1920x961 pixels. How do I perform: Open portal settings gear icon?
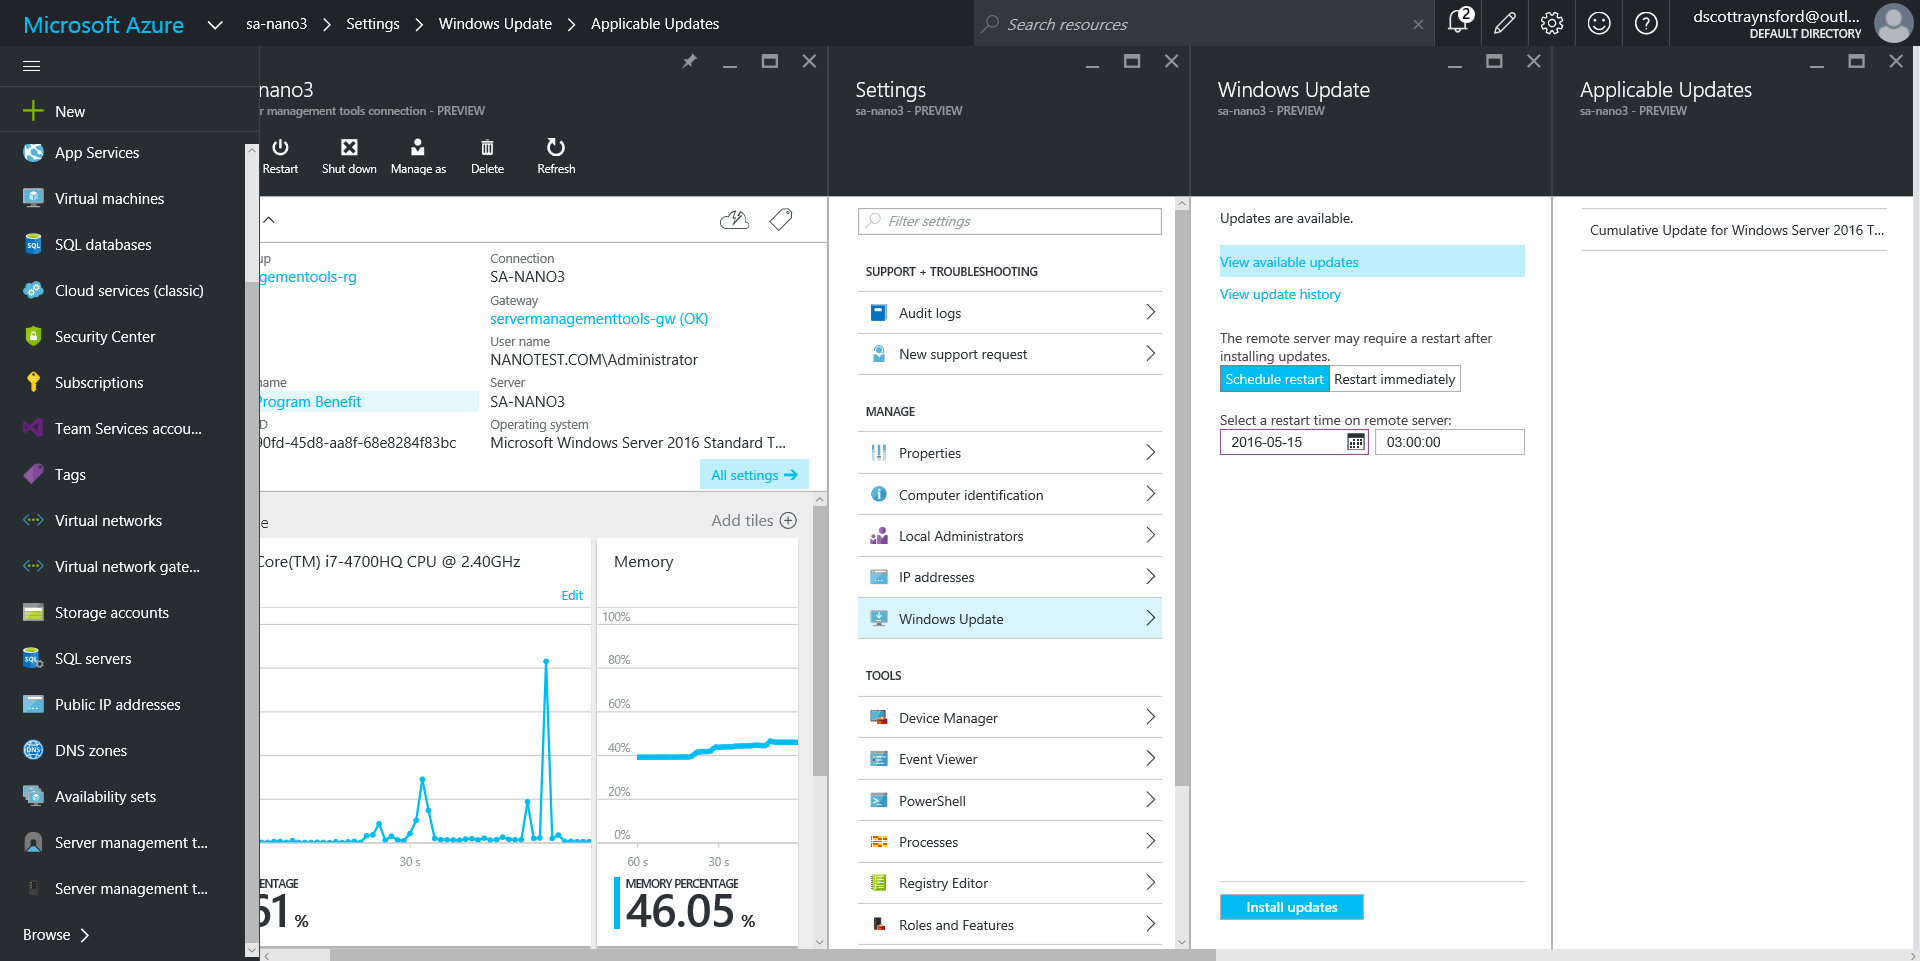pyautogui.click(x=1551, y=23)
